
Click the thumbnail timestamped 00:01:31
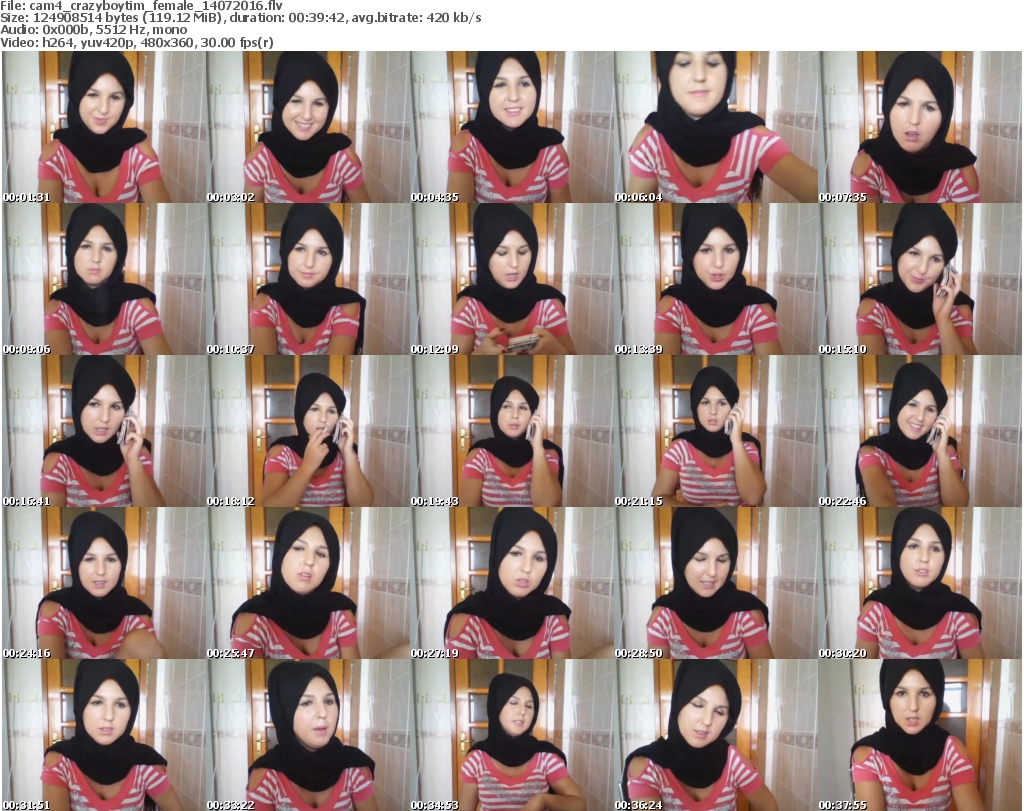pos(103,127)
